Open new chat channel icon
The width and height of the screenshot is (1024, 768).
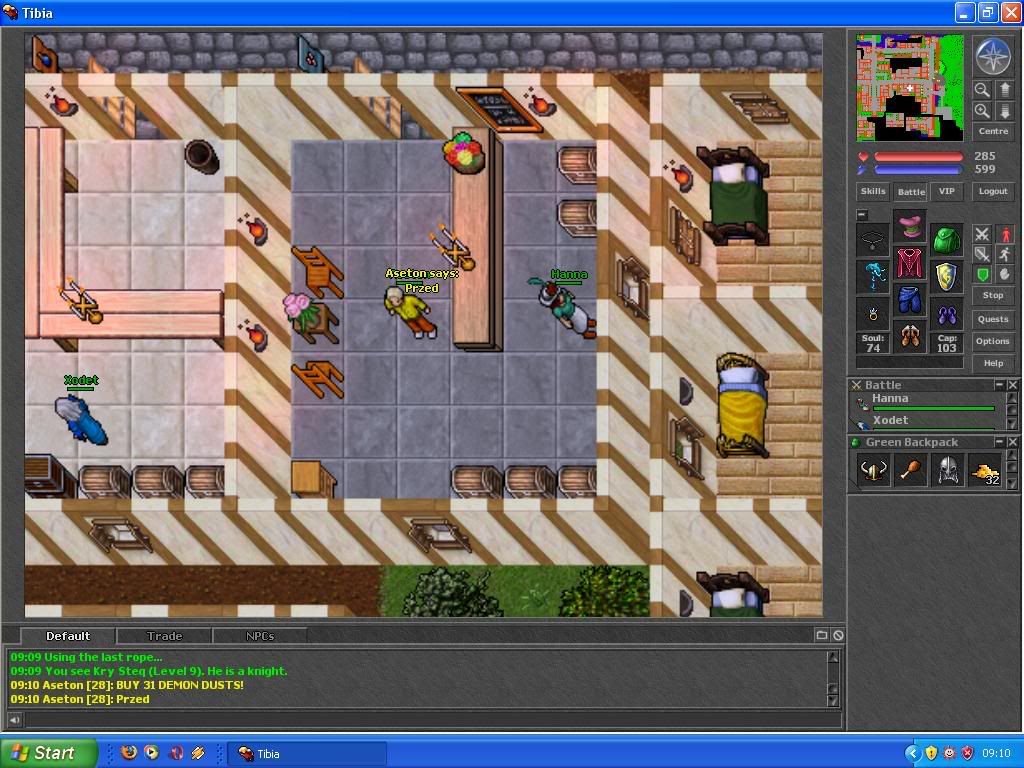point(822,635)
